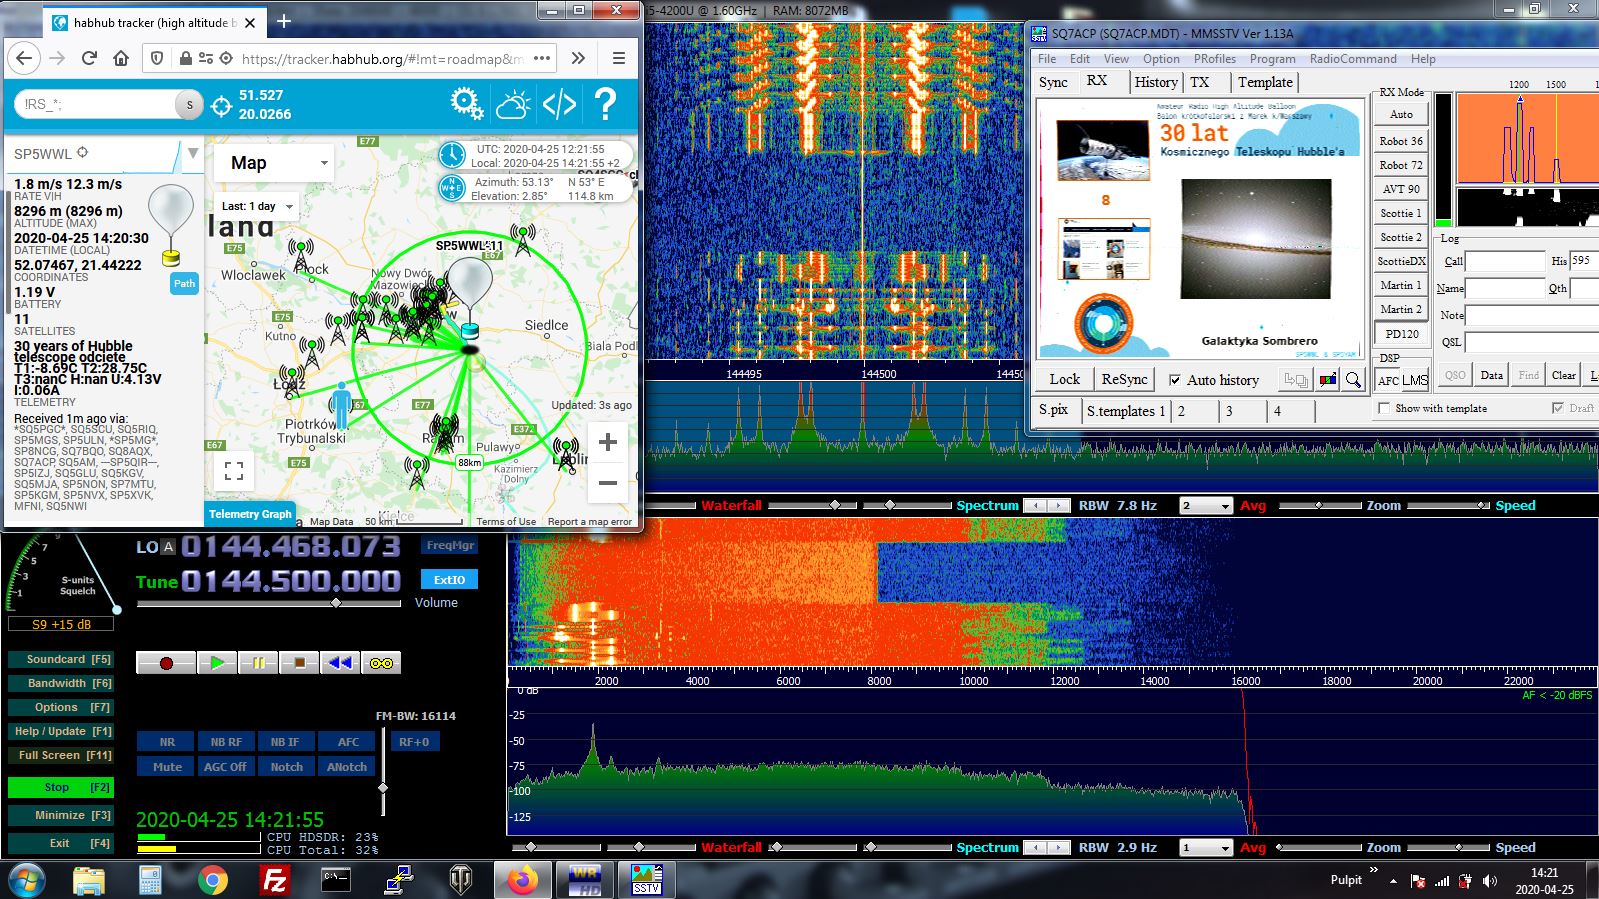
Task: Zoom in on the habhub map
Action: coord(607,442)
